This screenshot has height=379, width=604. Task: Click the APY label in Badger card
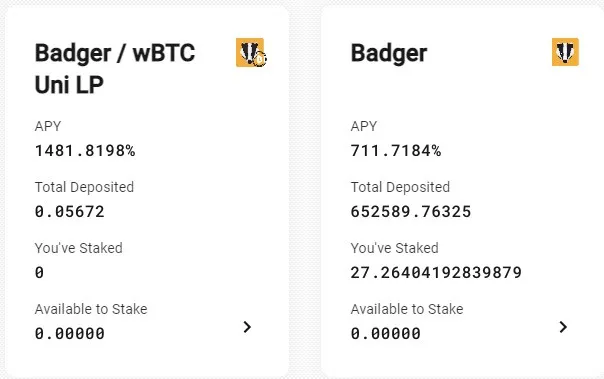[364, 126]
